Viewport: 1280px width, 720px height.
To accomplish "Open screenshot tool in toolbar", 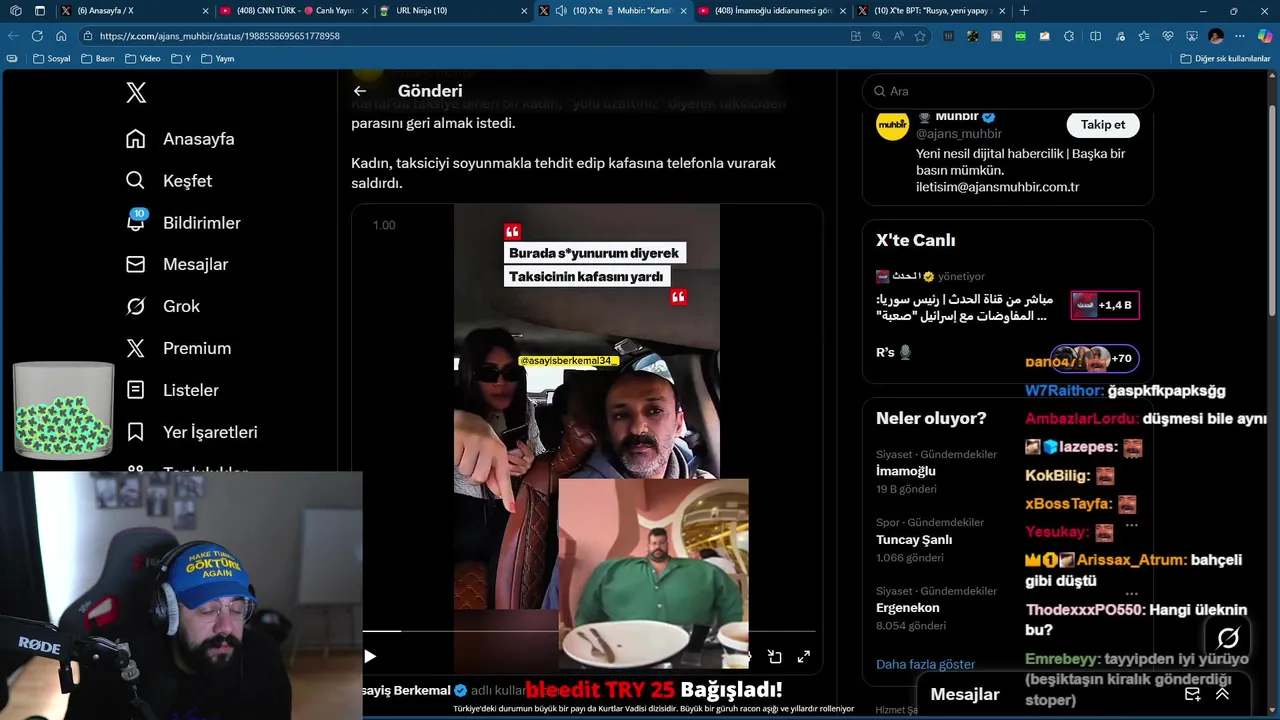I will tap(1191, 36).
